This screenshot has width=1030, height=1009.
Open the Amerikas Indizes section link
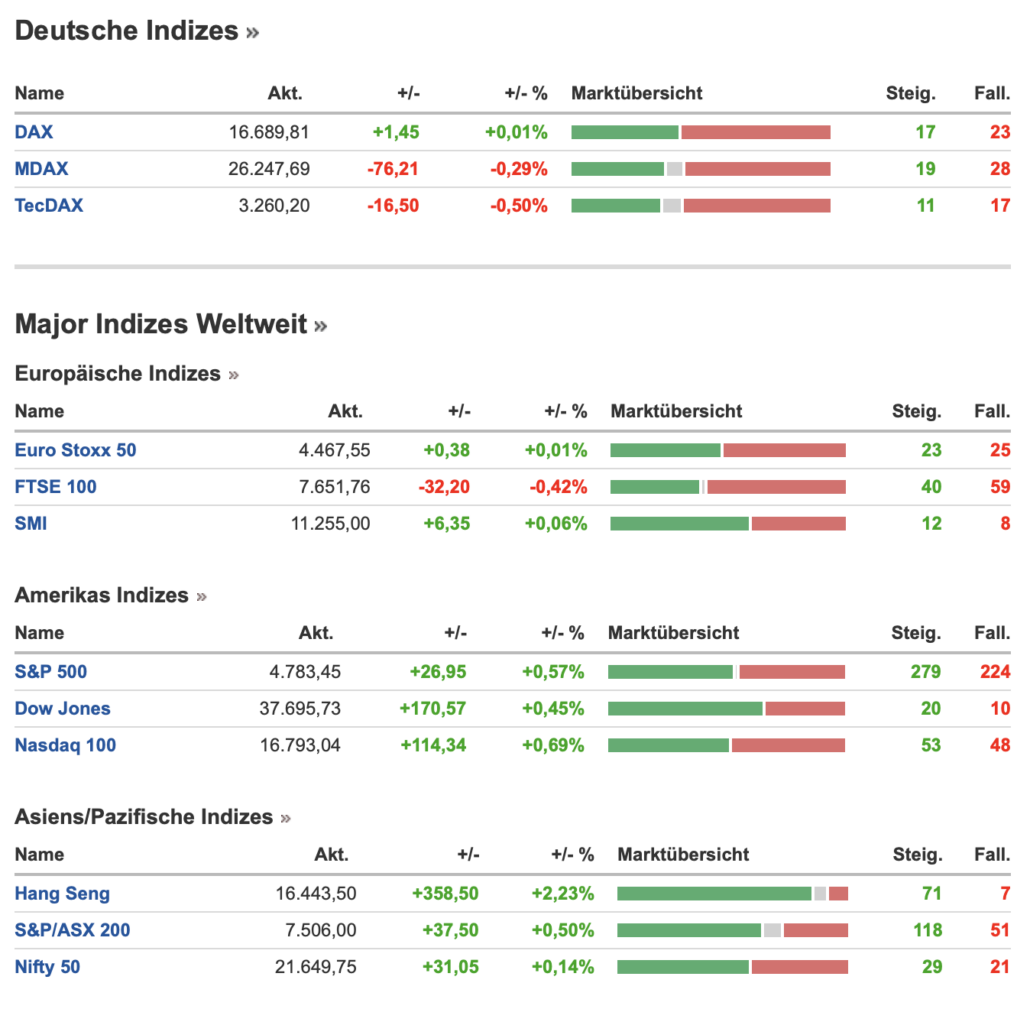click(x=110, y=594)
